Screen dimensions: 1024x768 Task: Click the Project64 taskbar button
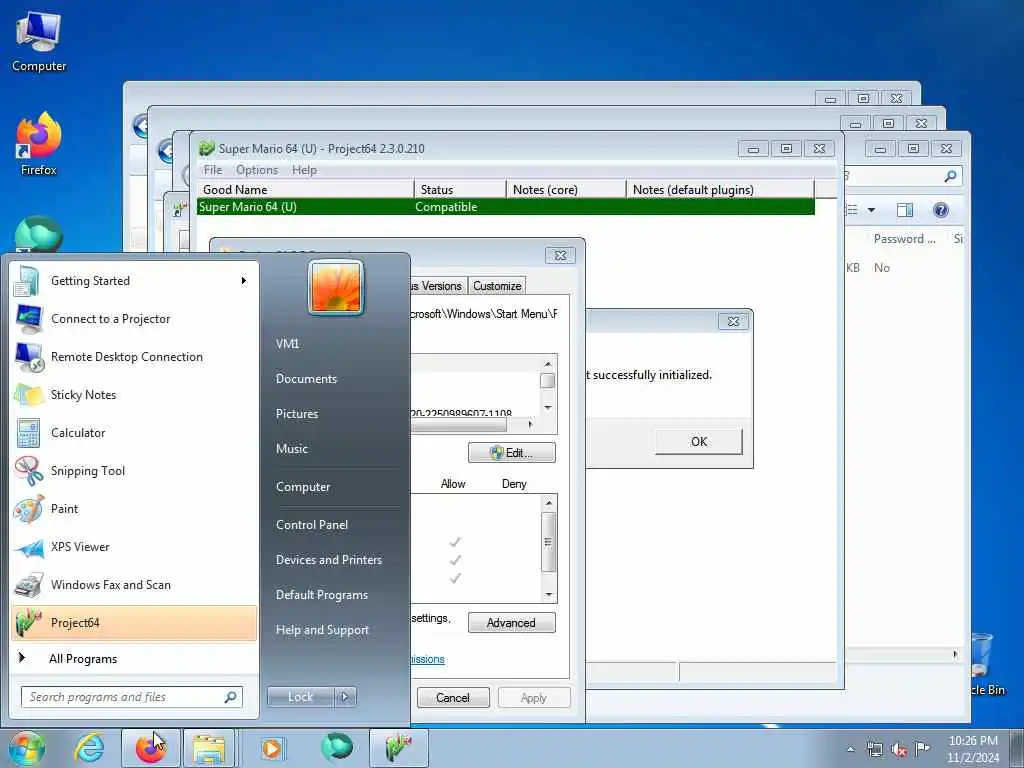[398, 748]
